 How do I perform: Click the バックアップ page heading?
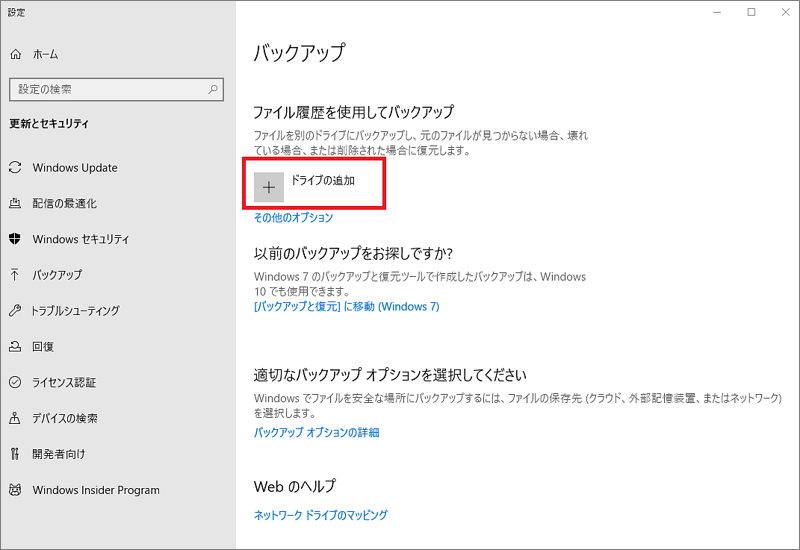pos(299,53)
